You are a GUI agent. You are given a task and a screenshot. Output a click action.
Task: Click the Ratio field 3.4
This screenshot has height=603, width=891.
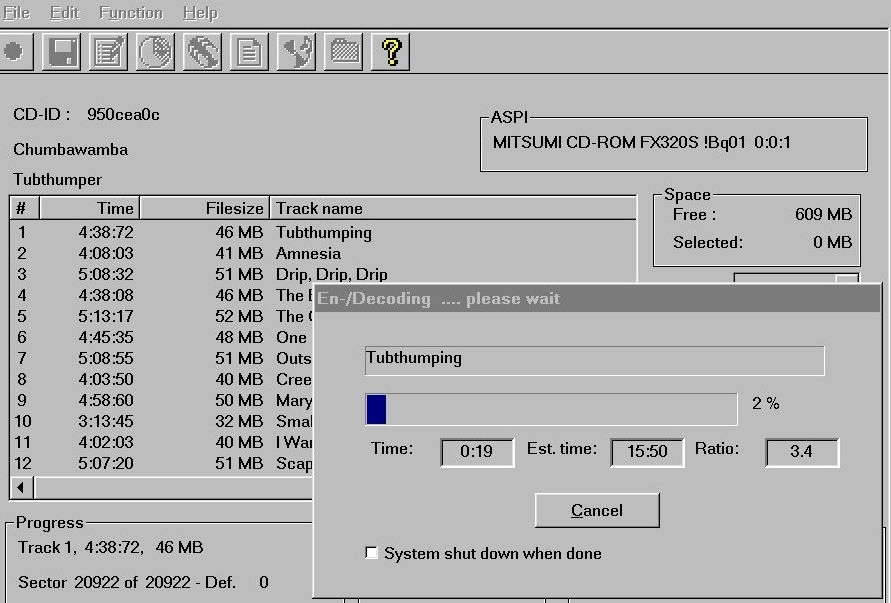(802, 452)
